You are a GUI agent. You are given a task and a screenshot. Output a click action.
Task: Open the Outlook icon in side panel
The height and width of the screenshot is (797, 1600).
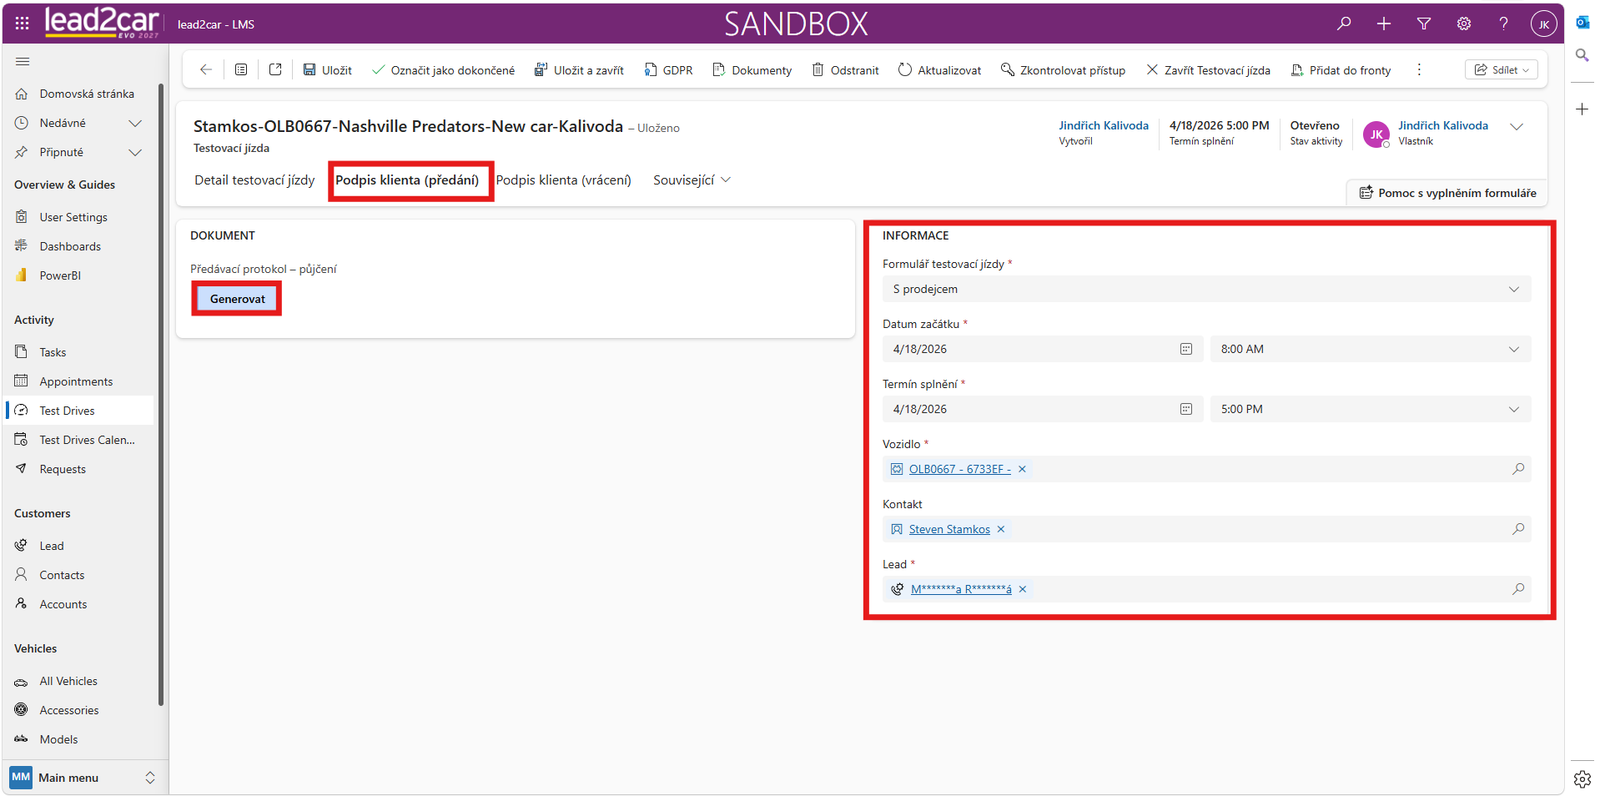1582,22
